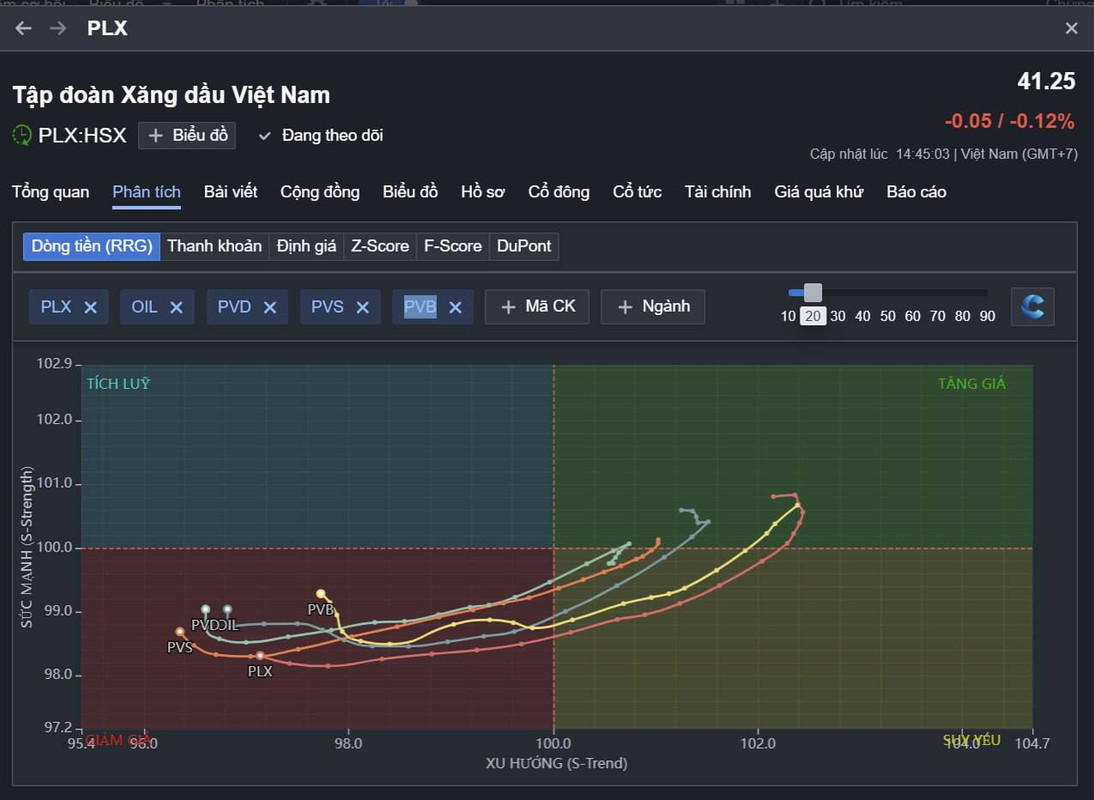Image resolution: width=1094 pixels, height=800 pixels.
Task: View the Giá quá khứ tab
Action: pyautogui.click(x=818, y=192)
